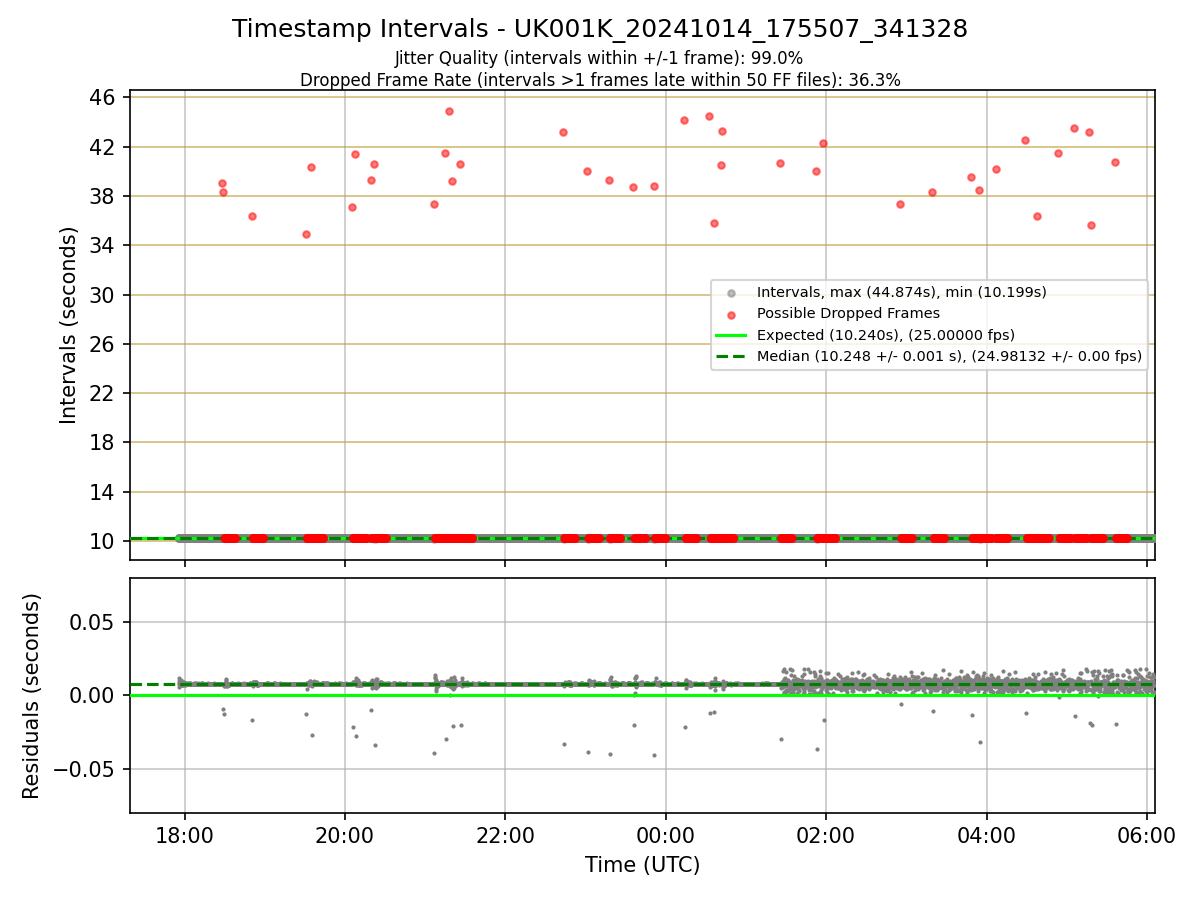Image resolution: width=1200 pixels, height=900 pixels.
Task: Click the dashed dark green line legend sample
Action: tap(731, 356)
